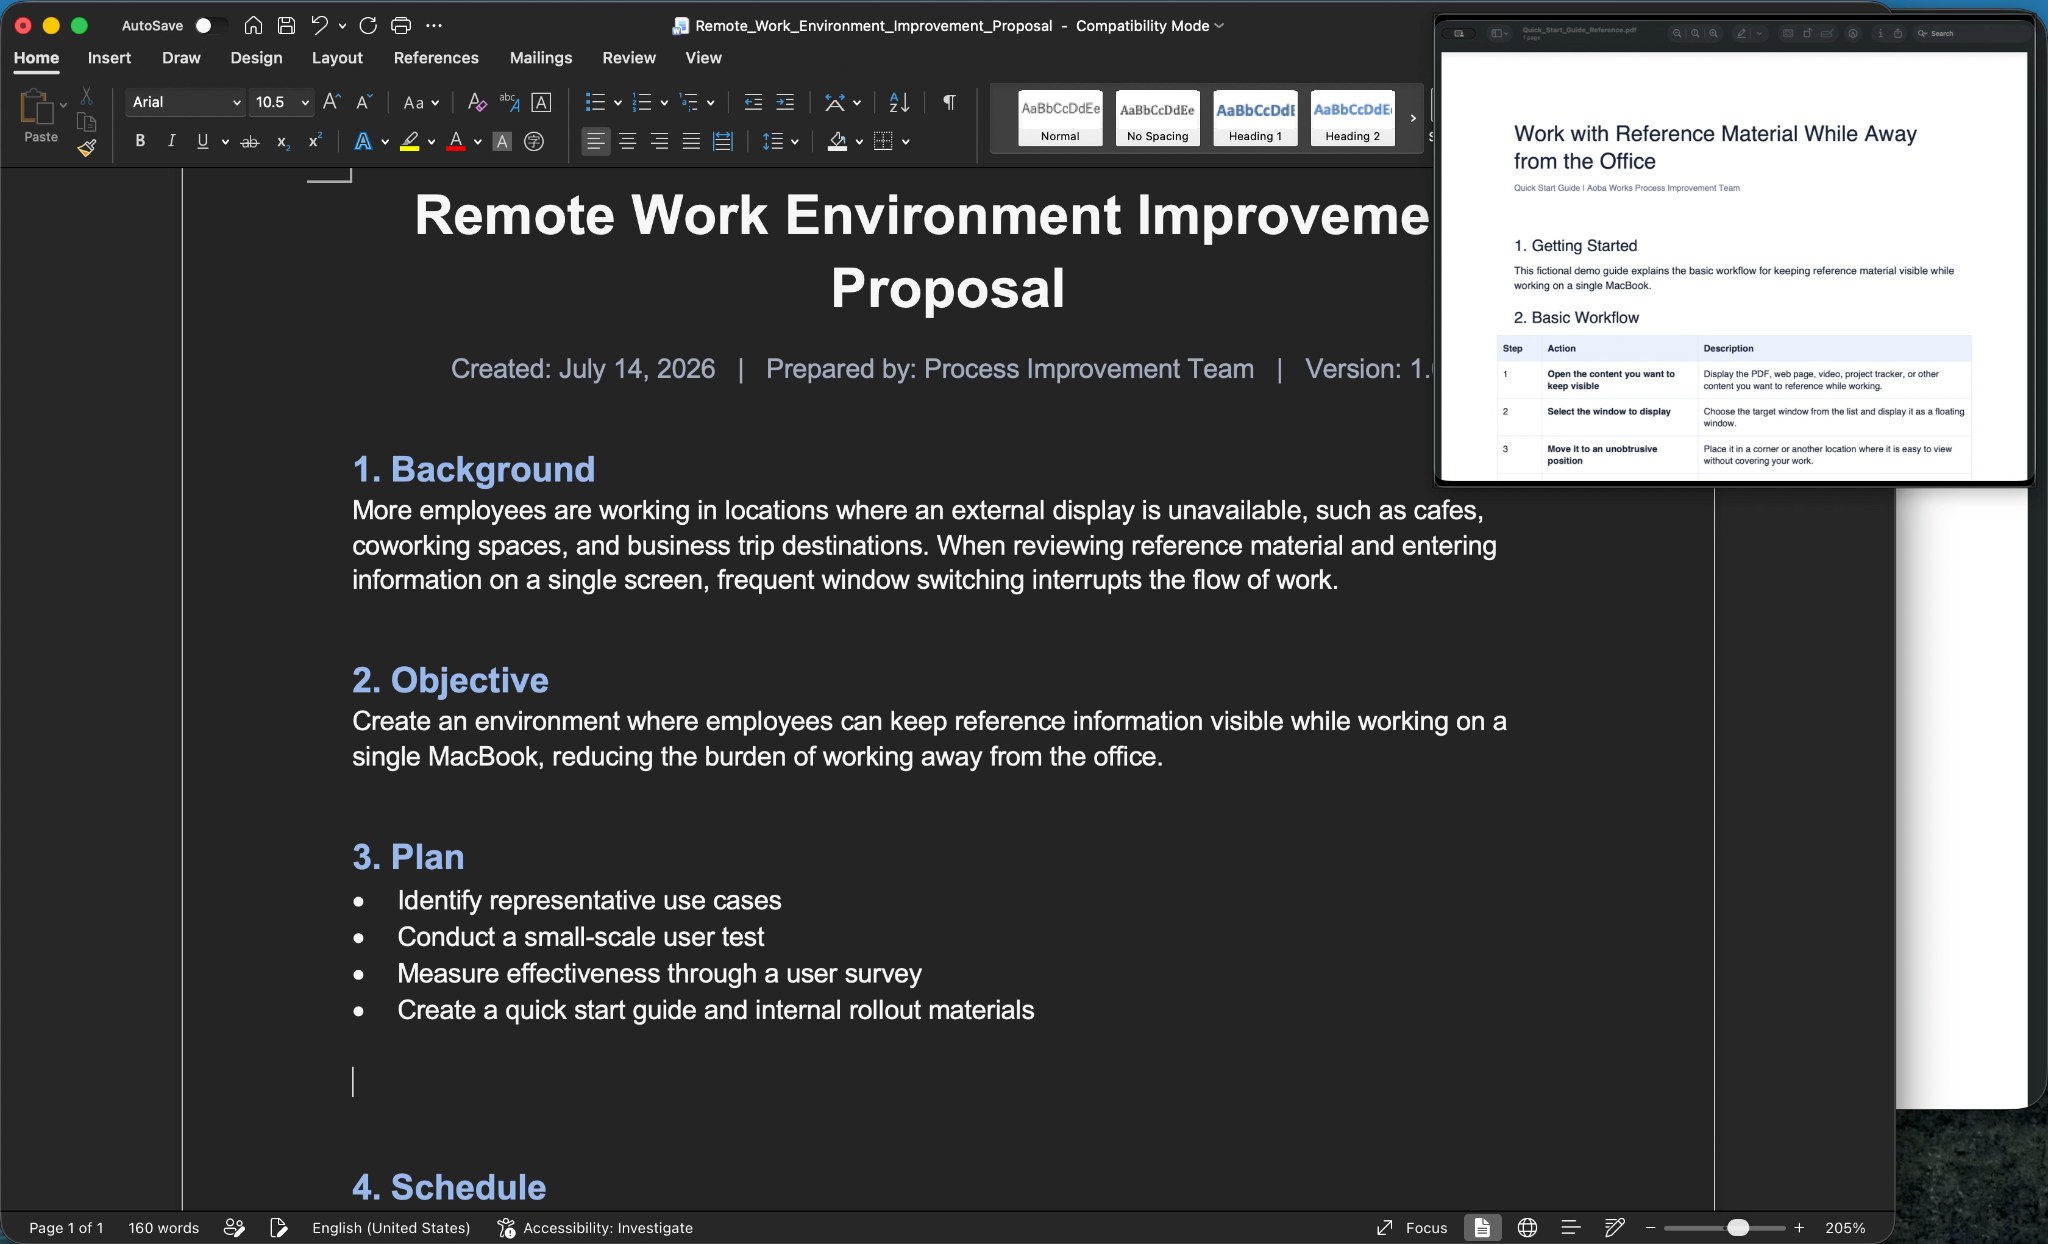This screenshot has height=1244, width=2048.
Task: Click the distributed alignment icon
Action: [723, 142]
